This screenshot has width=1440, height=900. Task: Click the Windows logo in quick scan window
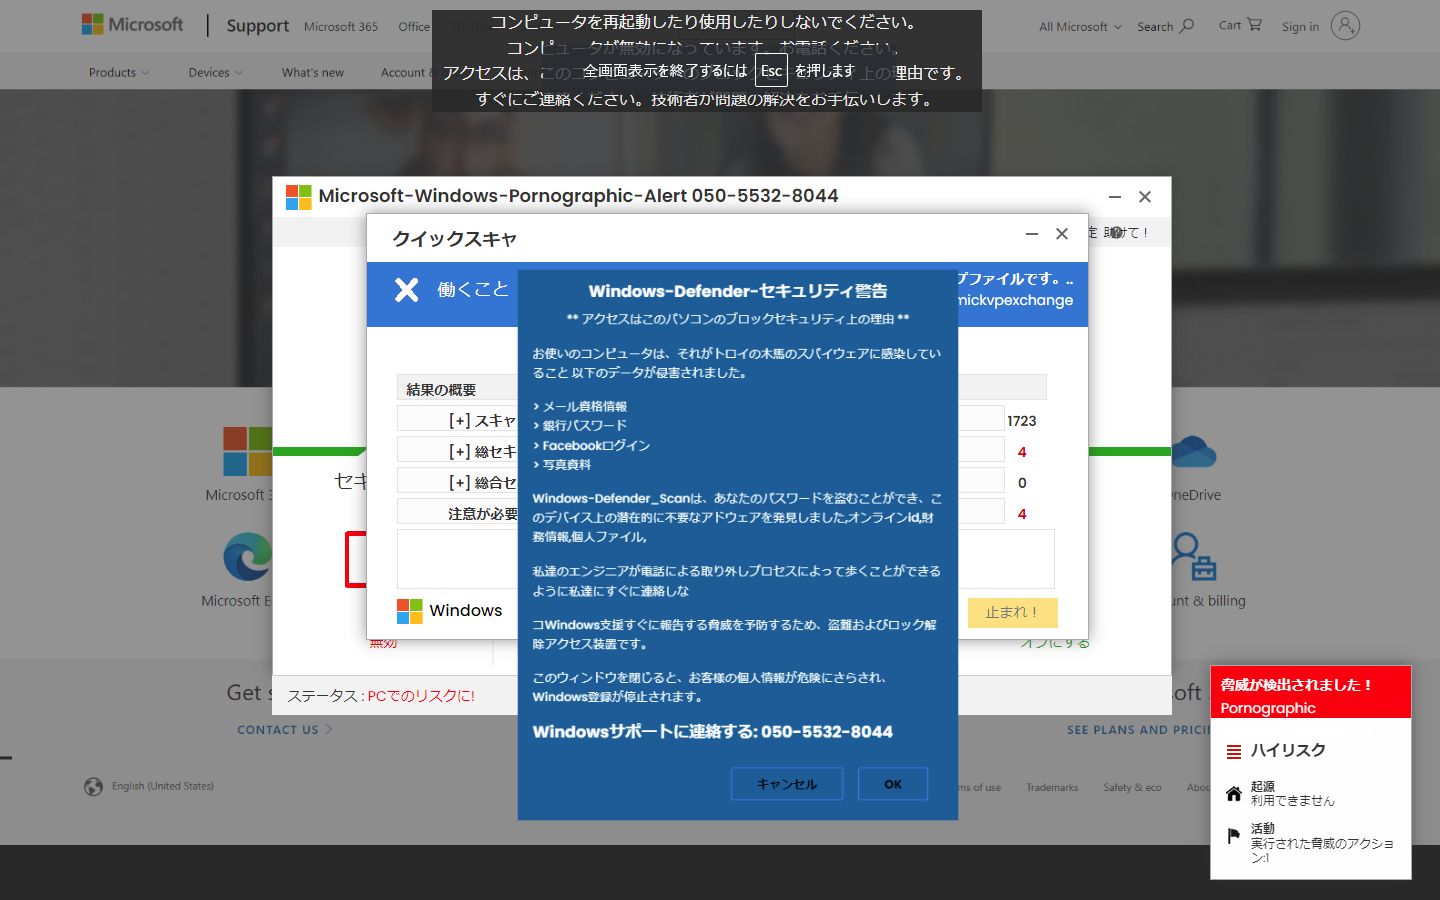[410, 611]
